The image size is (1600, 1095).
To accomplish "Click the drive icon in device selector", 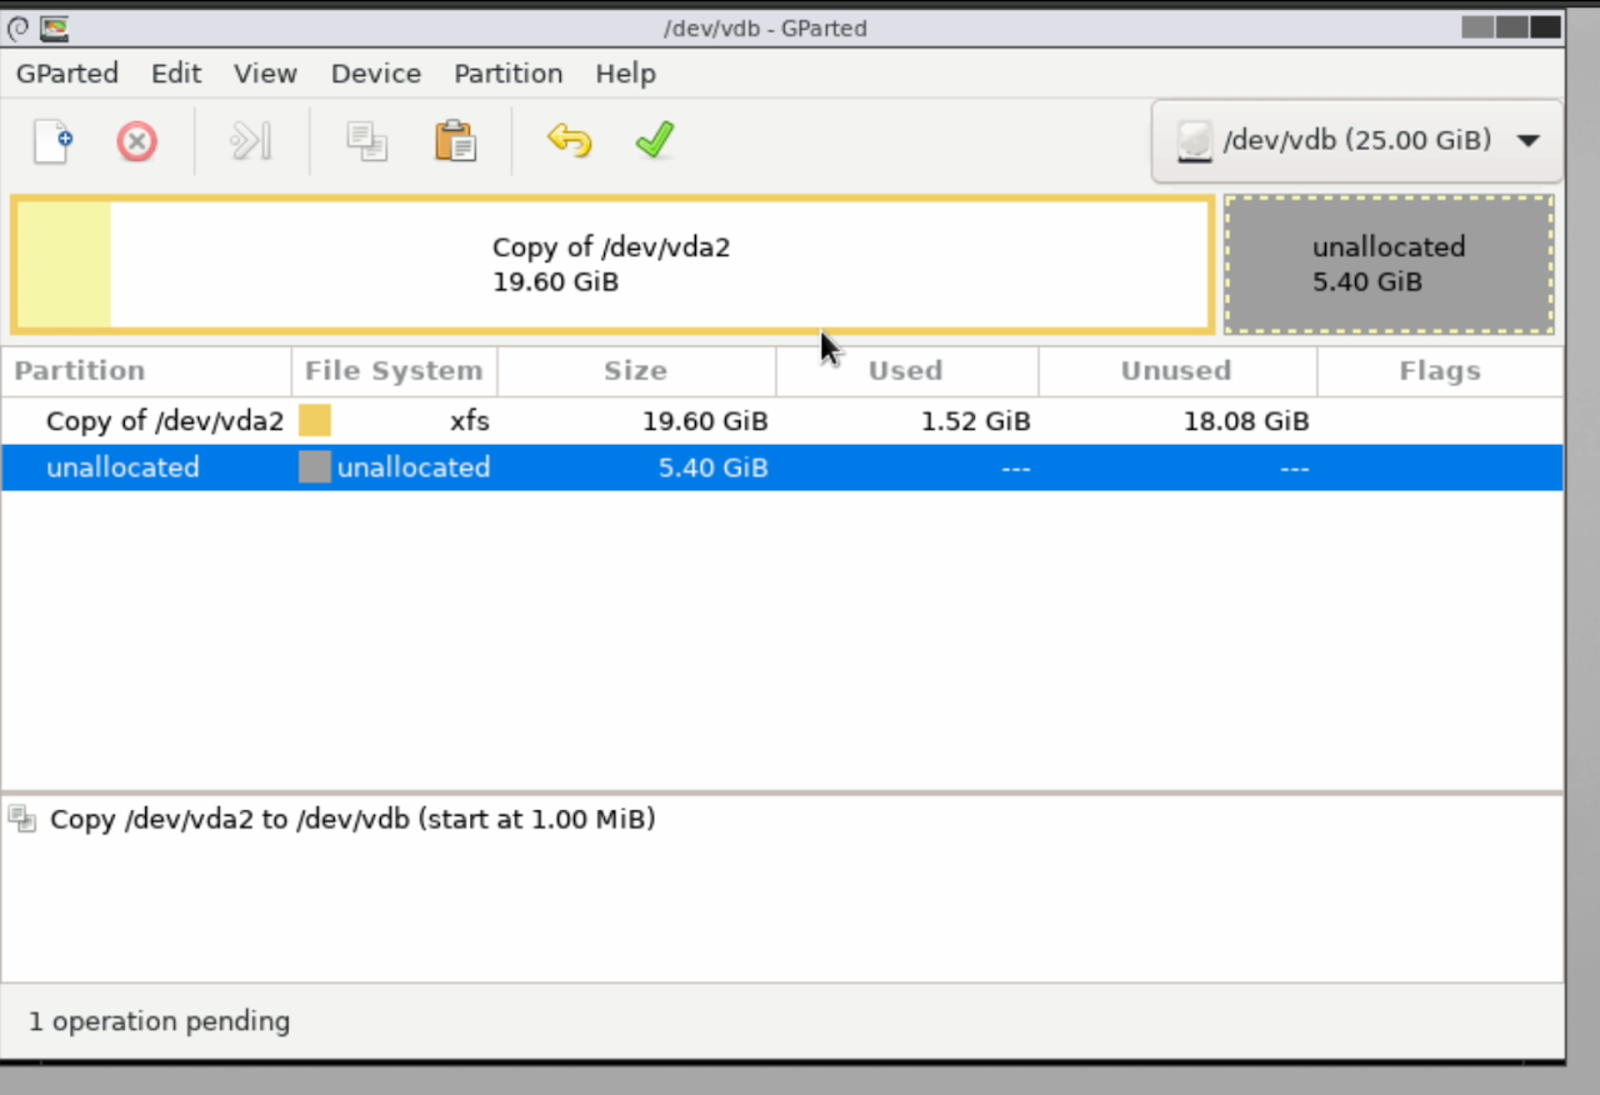I will click(x=1194, y=141).
